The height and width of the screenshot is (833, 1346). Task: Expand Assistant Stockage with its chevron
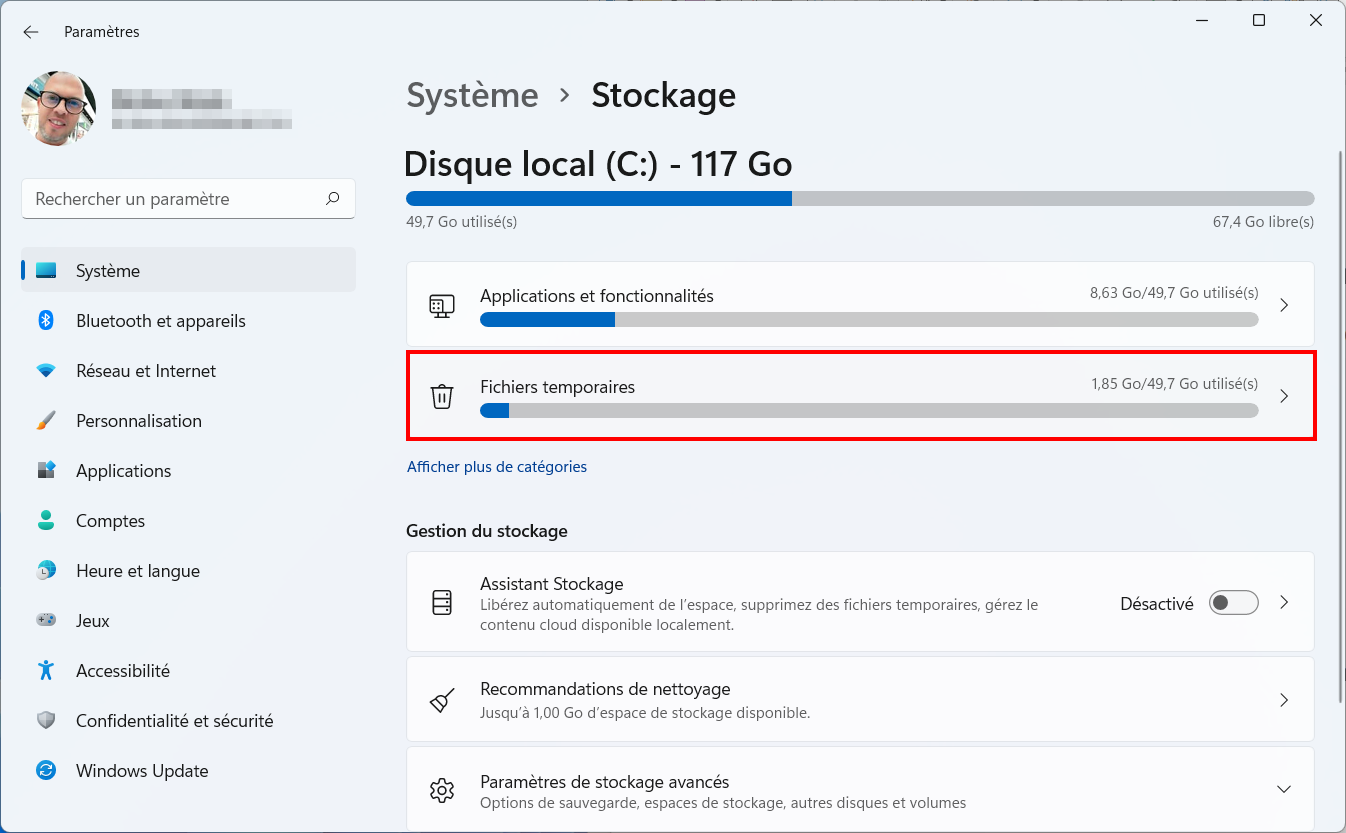pyautogui.click(x=1284, y=603)
